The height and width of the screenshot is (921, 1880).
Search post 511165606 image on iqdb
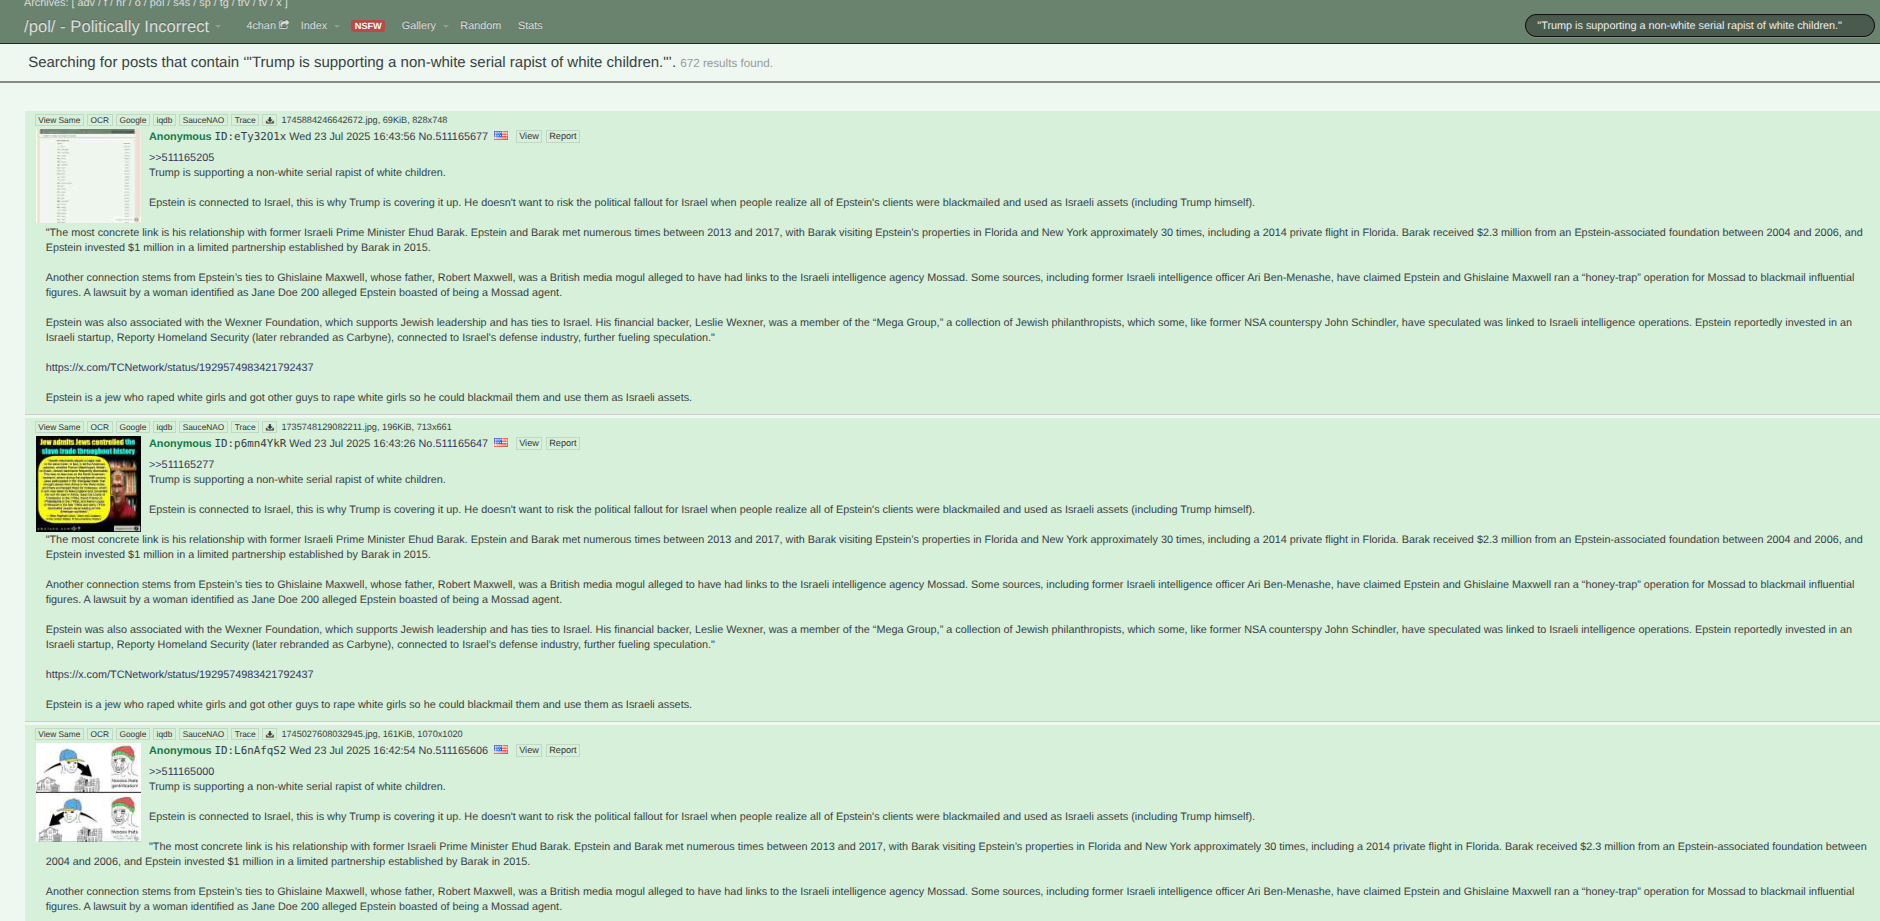click(x=164, y=734)
